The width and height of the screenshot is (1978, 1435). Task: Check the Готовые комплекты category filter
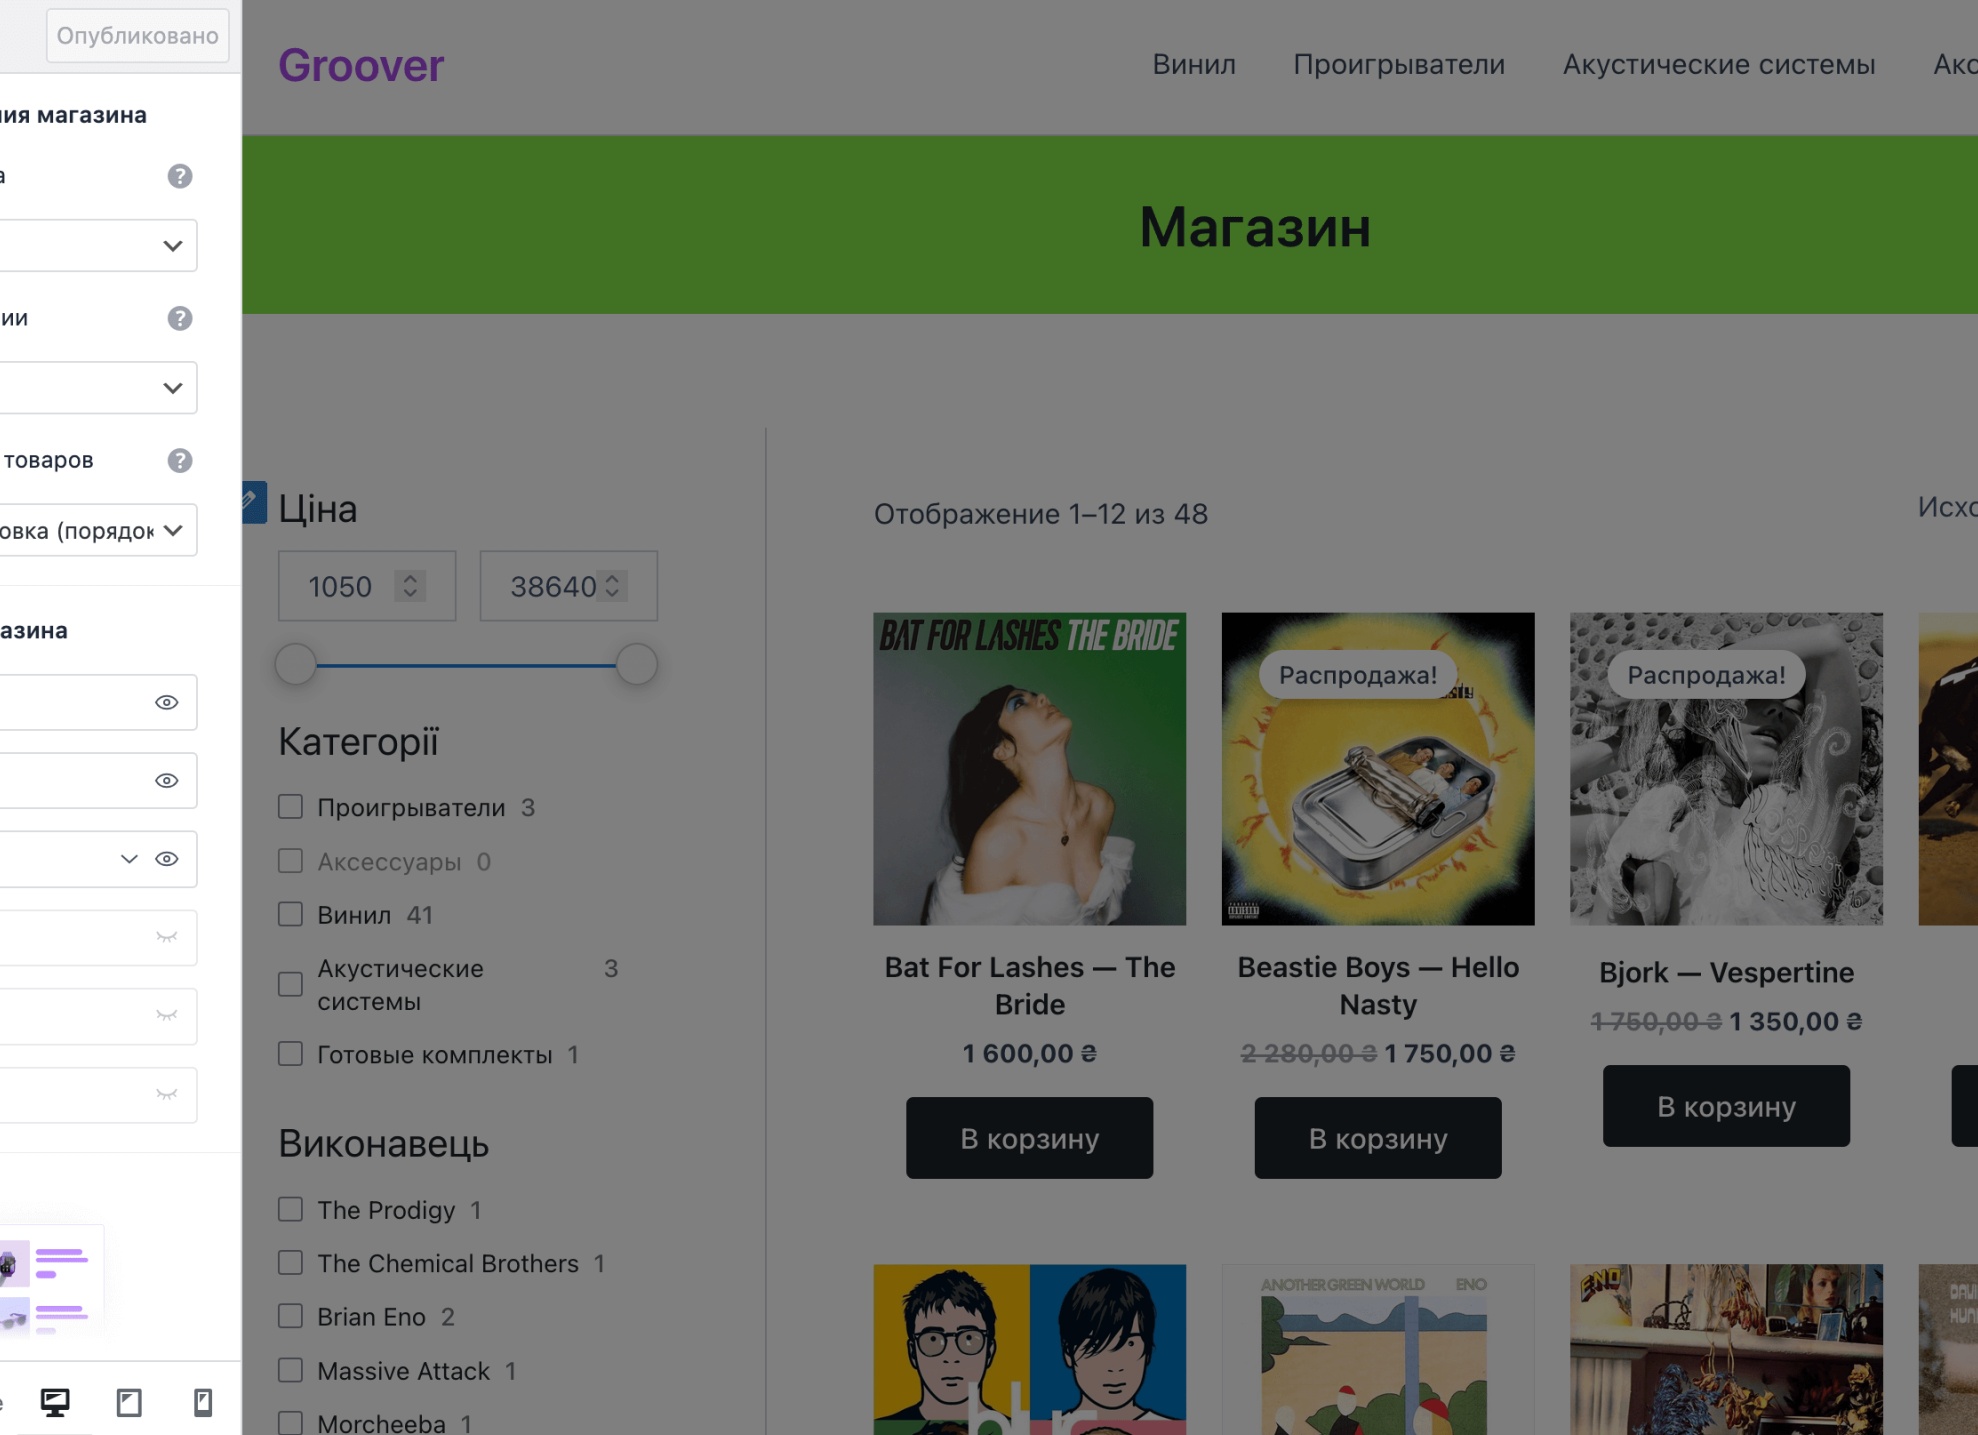(x=290, y=1054)
